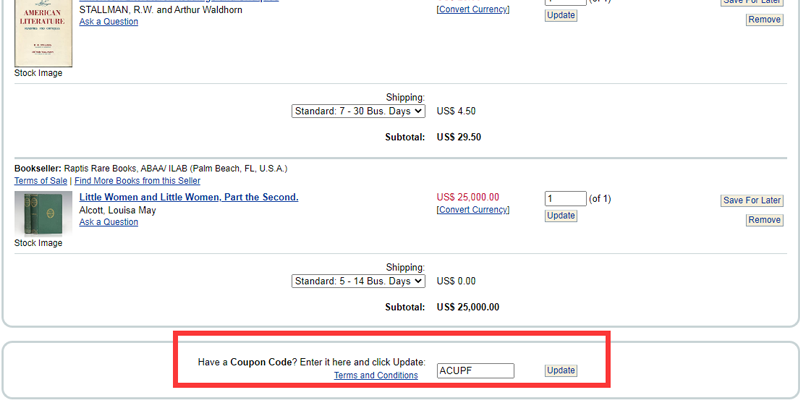Viewport: 800px width, 400px height.
Task: Open the Little Women title link
Action: [x=188, y=197]
